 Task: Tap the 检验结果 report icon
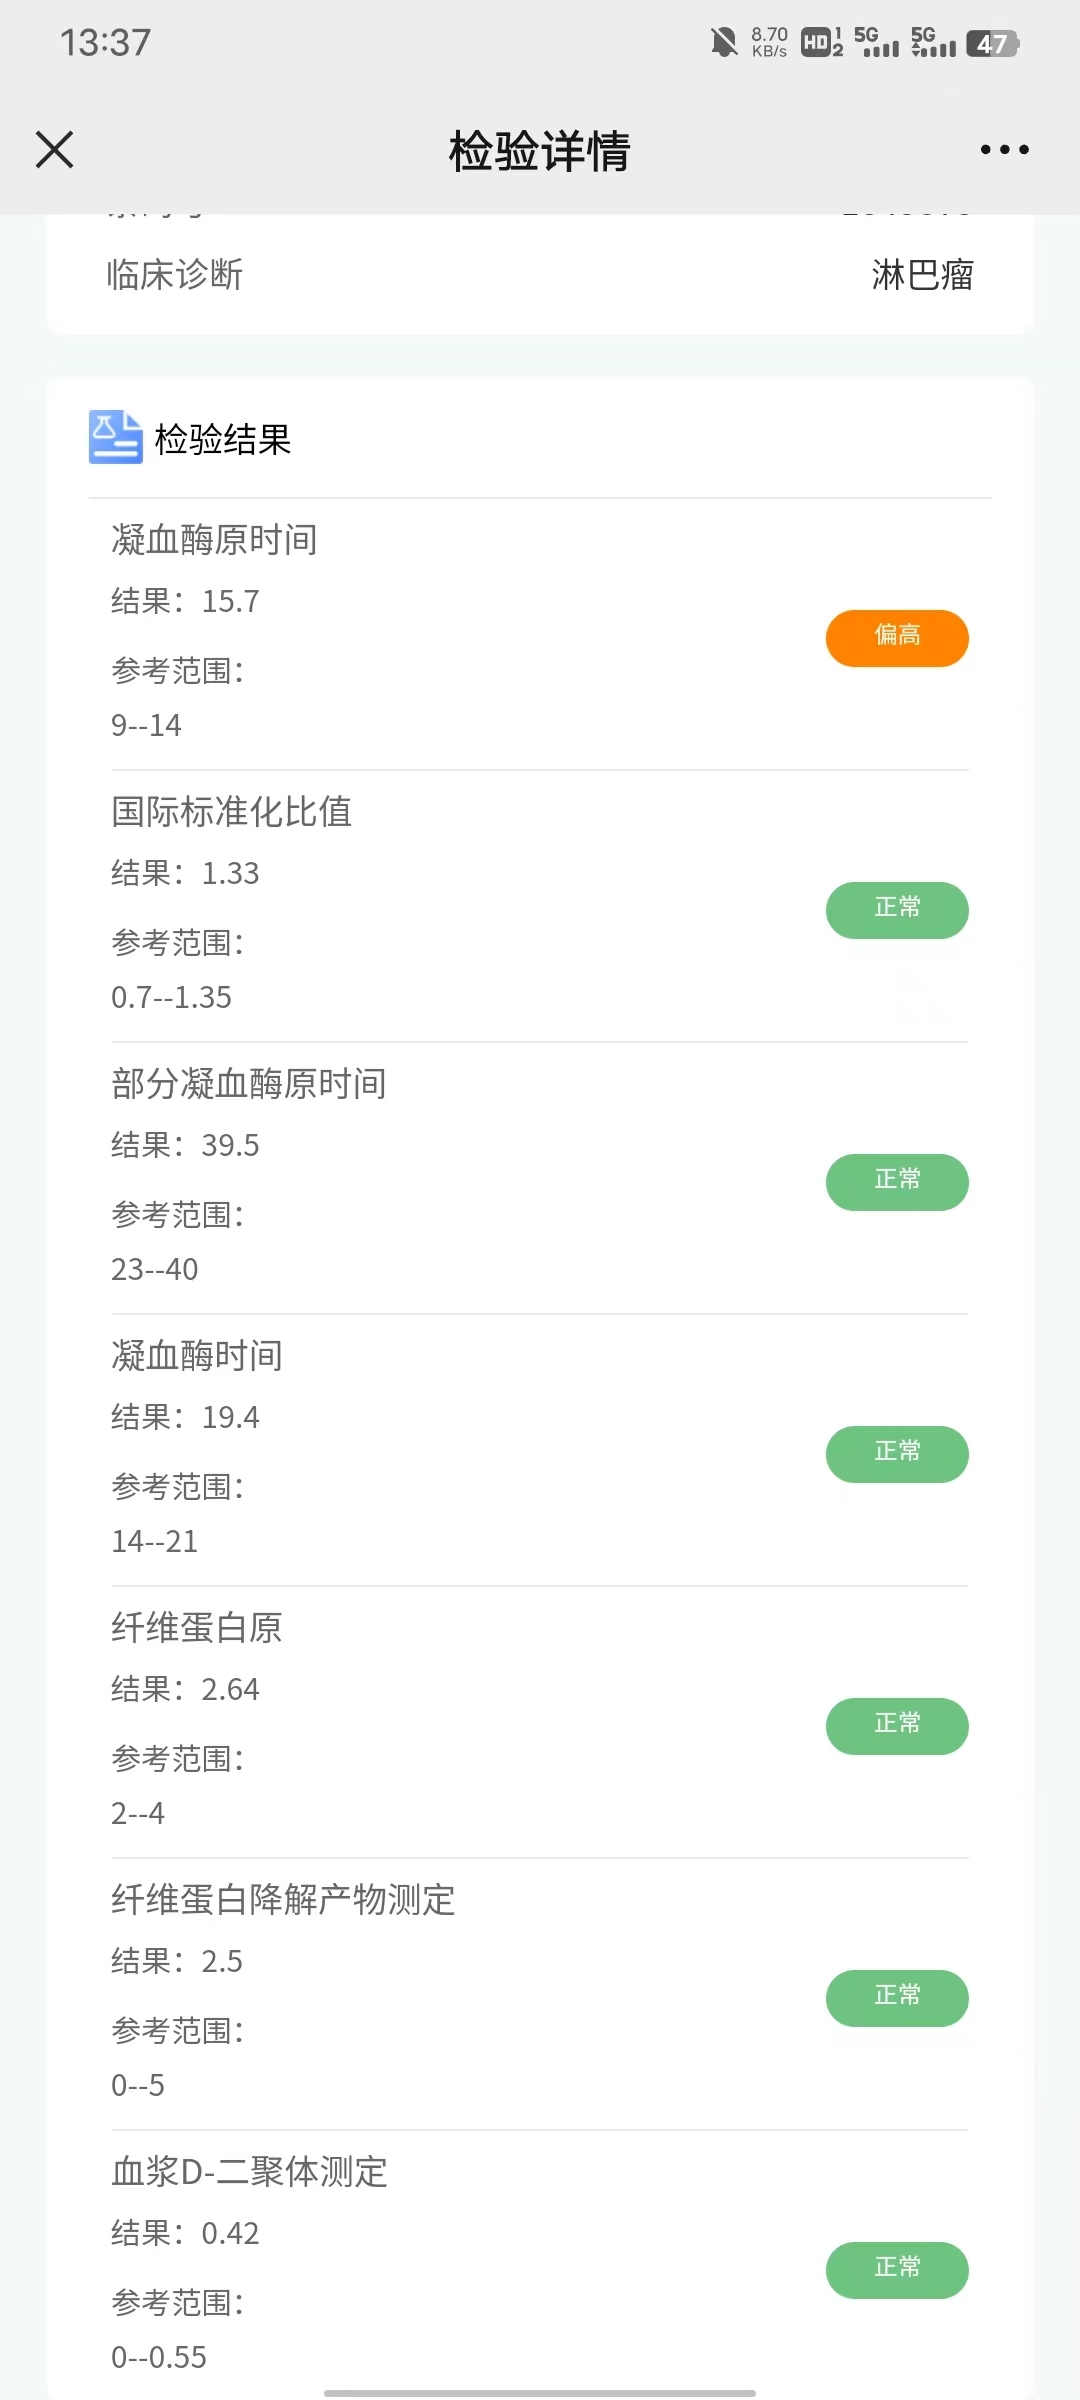click(x=115, y=437)
